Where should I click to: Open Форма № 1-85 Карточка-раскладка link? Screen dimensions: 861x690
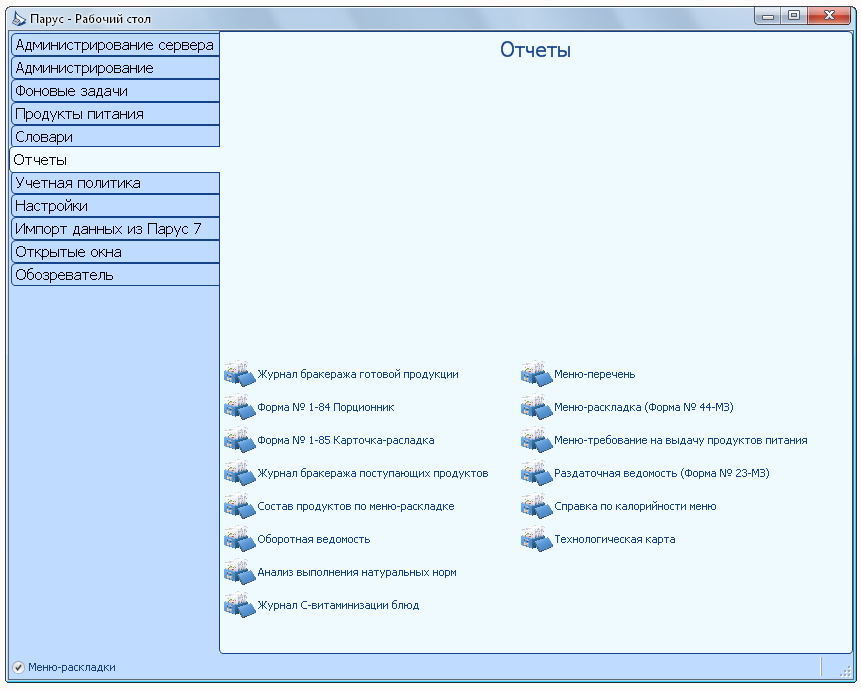[x=345, y=440]
